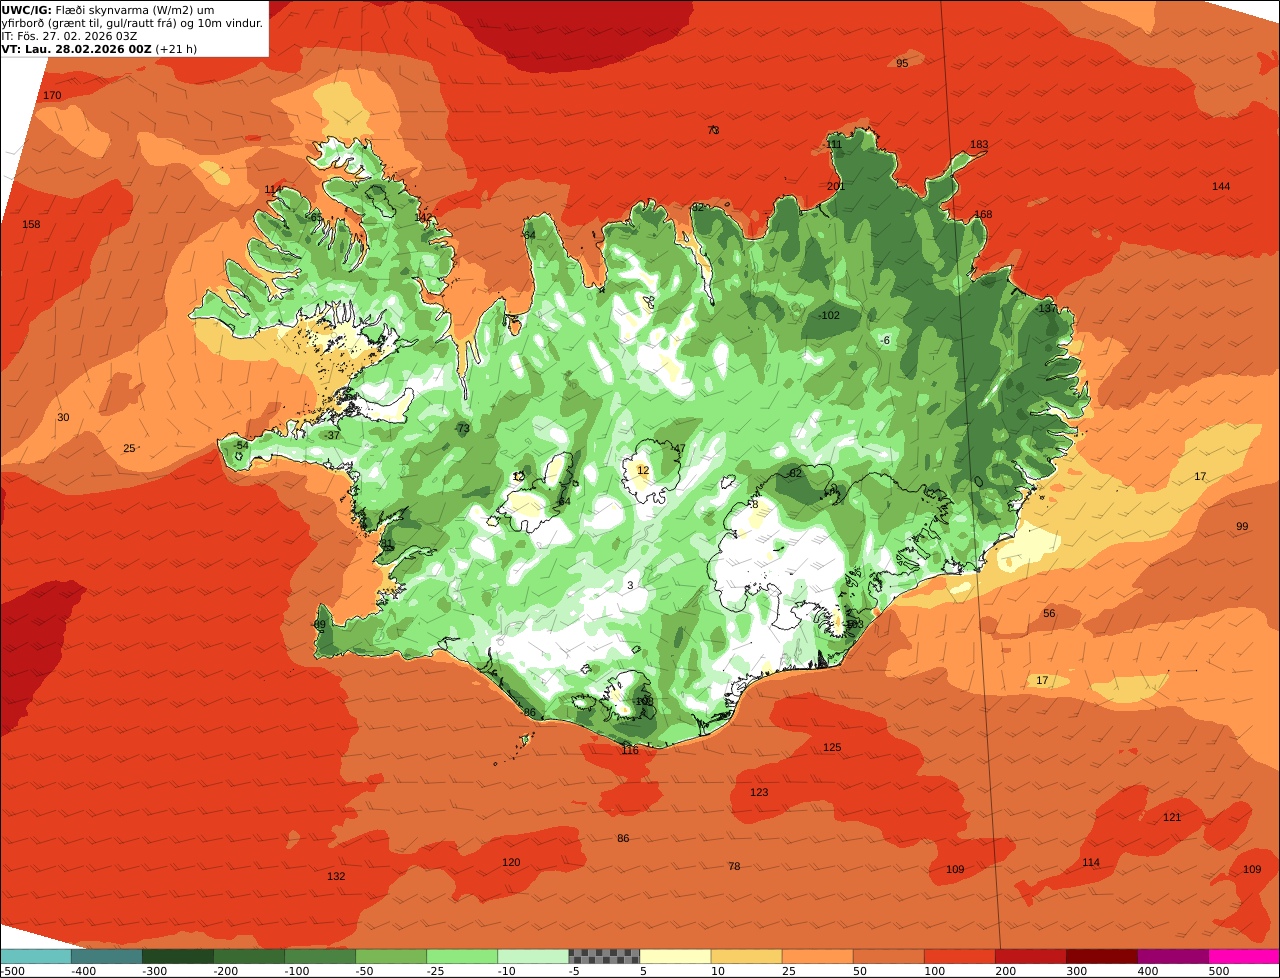Viewport: 1280px width, 978px height.
Task: Click the legend label -500
Action: tap(12, 971)
